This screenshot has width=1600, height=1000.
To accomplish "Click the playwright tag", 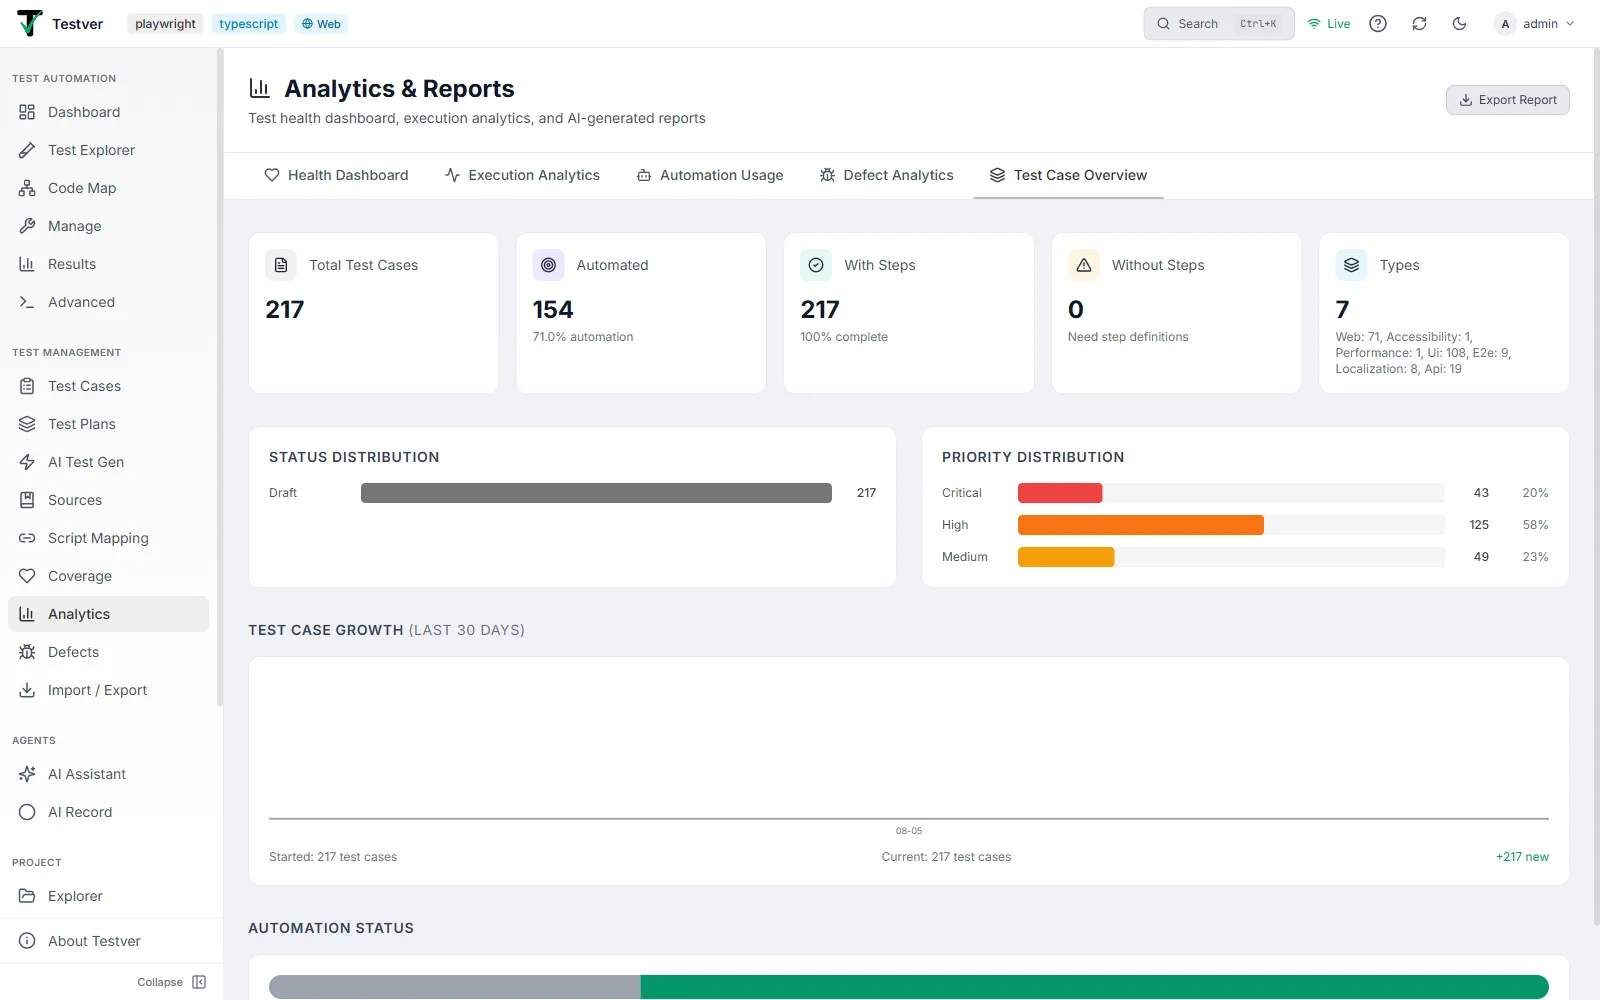I will pyautogui.click(x=165, y=24).
